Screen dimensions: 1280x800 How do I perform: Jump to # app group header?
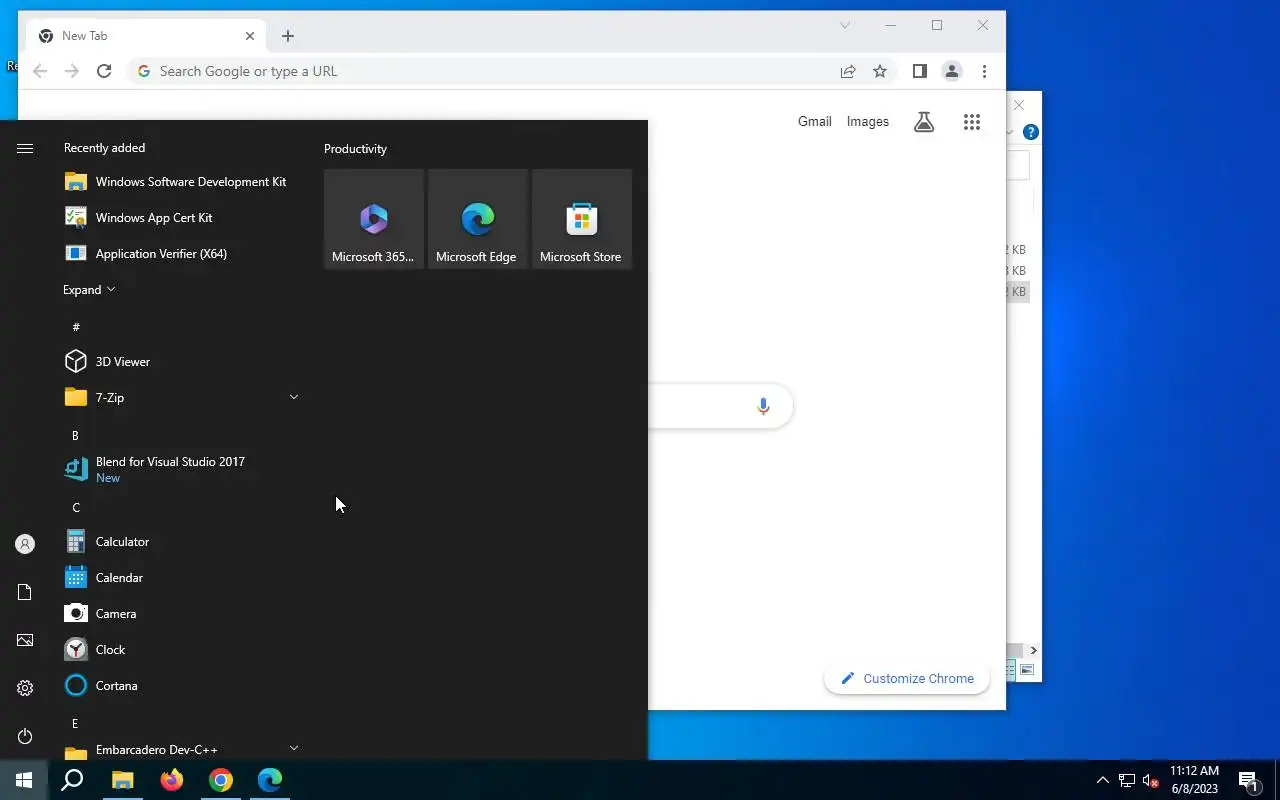[x=76, y=327]
